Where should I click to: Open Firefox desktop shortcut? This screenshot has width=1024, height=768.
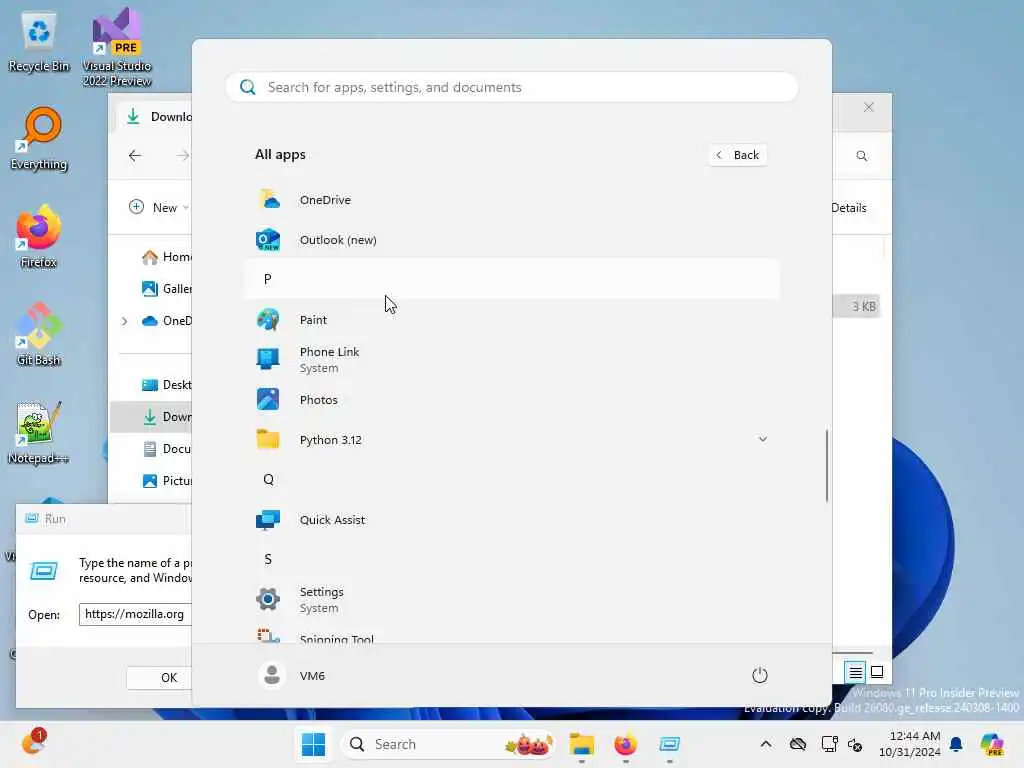point(39,237)
